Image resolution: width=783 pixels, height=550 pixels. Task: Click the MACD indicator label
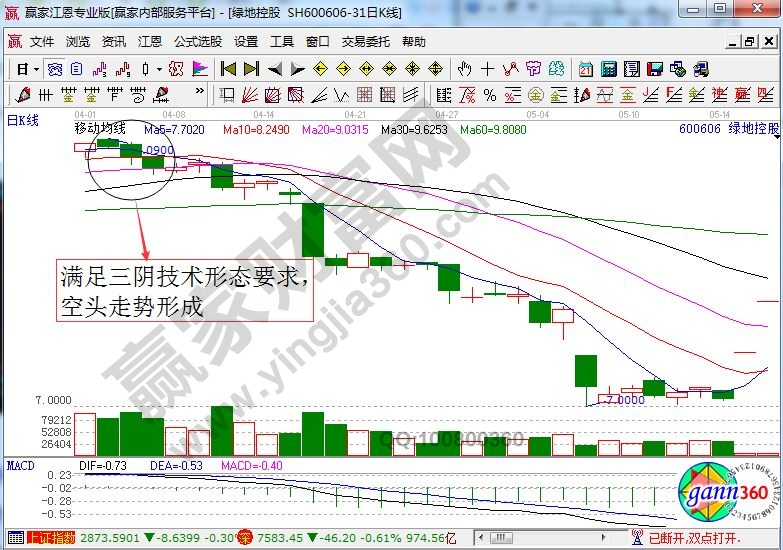pos(21,466)
